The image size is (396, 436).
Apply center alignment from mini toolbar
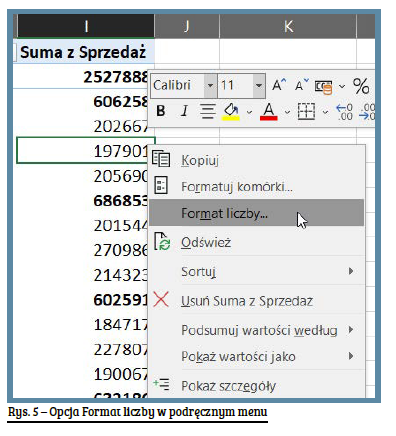(x=207, y=111)
